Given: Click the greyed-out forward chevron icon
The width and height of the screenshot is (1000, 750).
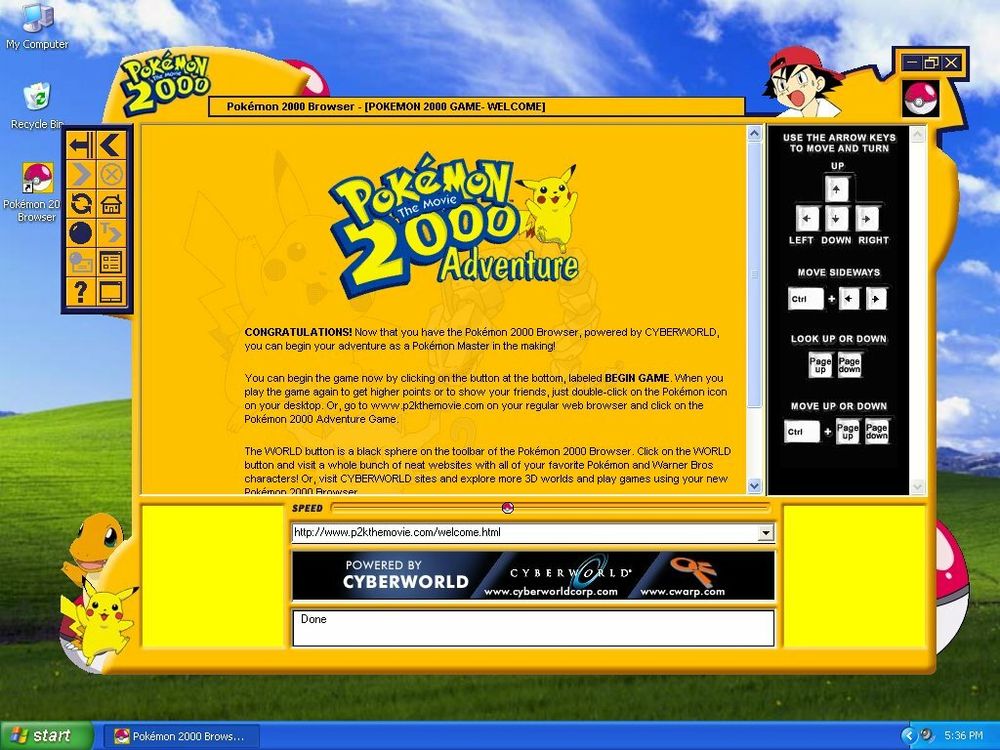Looking at the screenshot, I should point(81,175).
